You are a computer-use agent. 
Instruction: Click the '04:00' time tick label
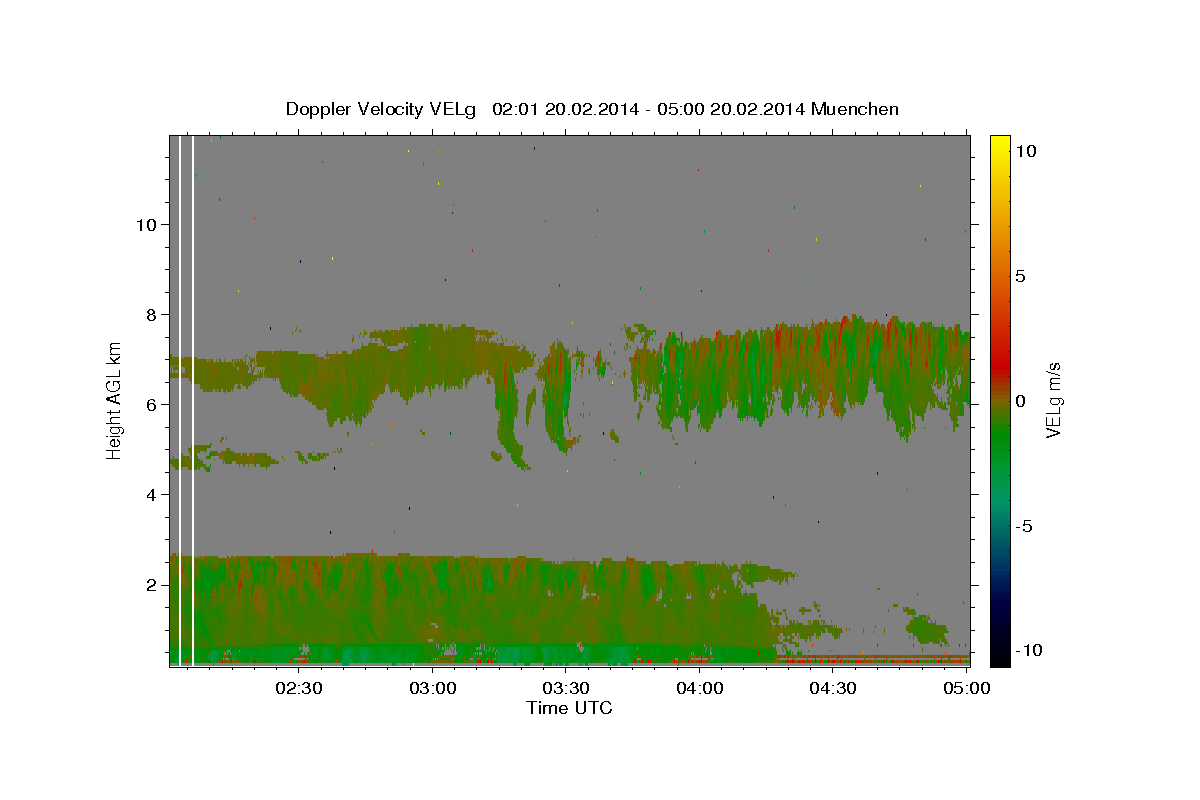(700, 688)
